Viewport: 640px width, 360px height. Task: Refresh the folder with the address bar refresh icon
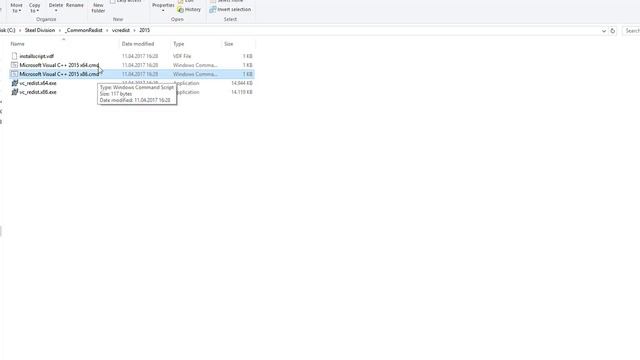(x=613, y=31)
